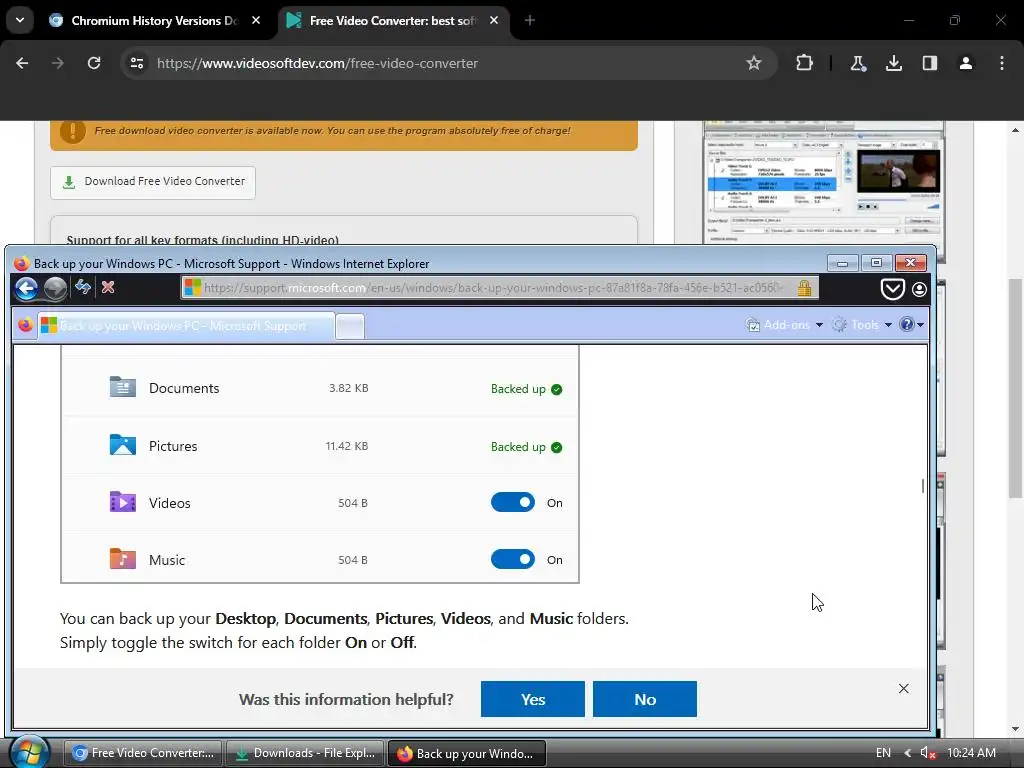Answer No to the helpful prompt

click(x=645, y=699)
